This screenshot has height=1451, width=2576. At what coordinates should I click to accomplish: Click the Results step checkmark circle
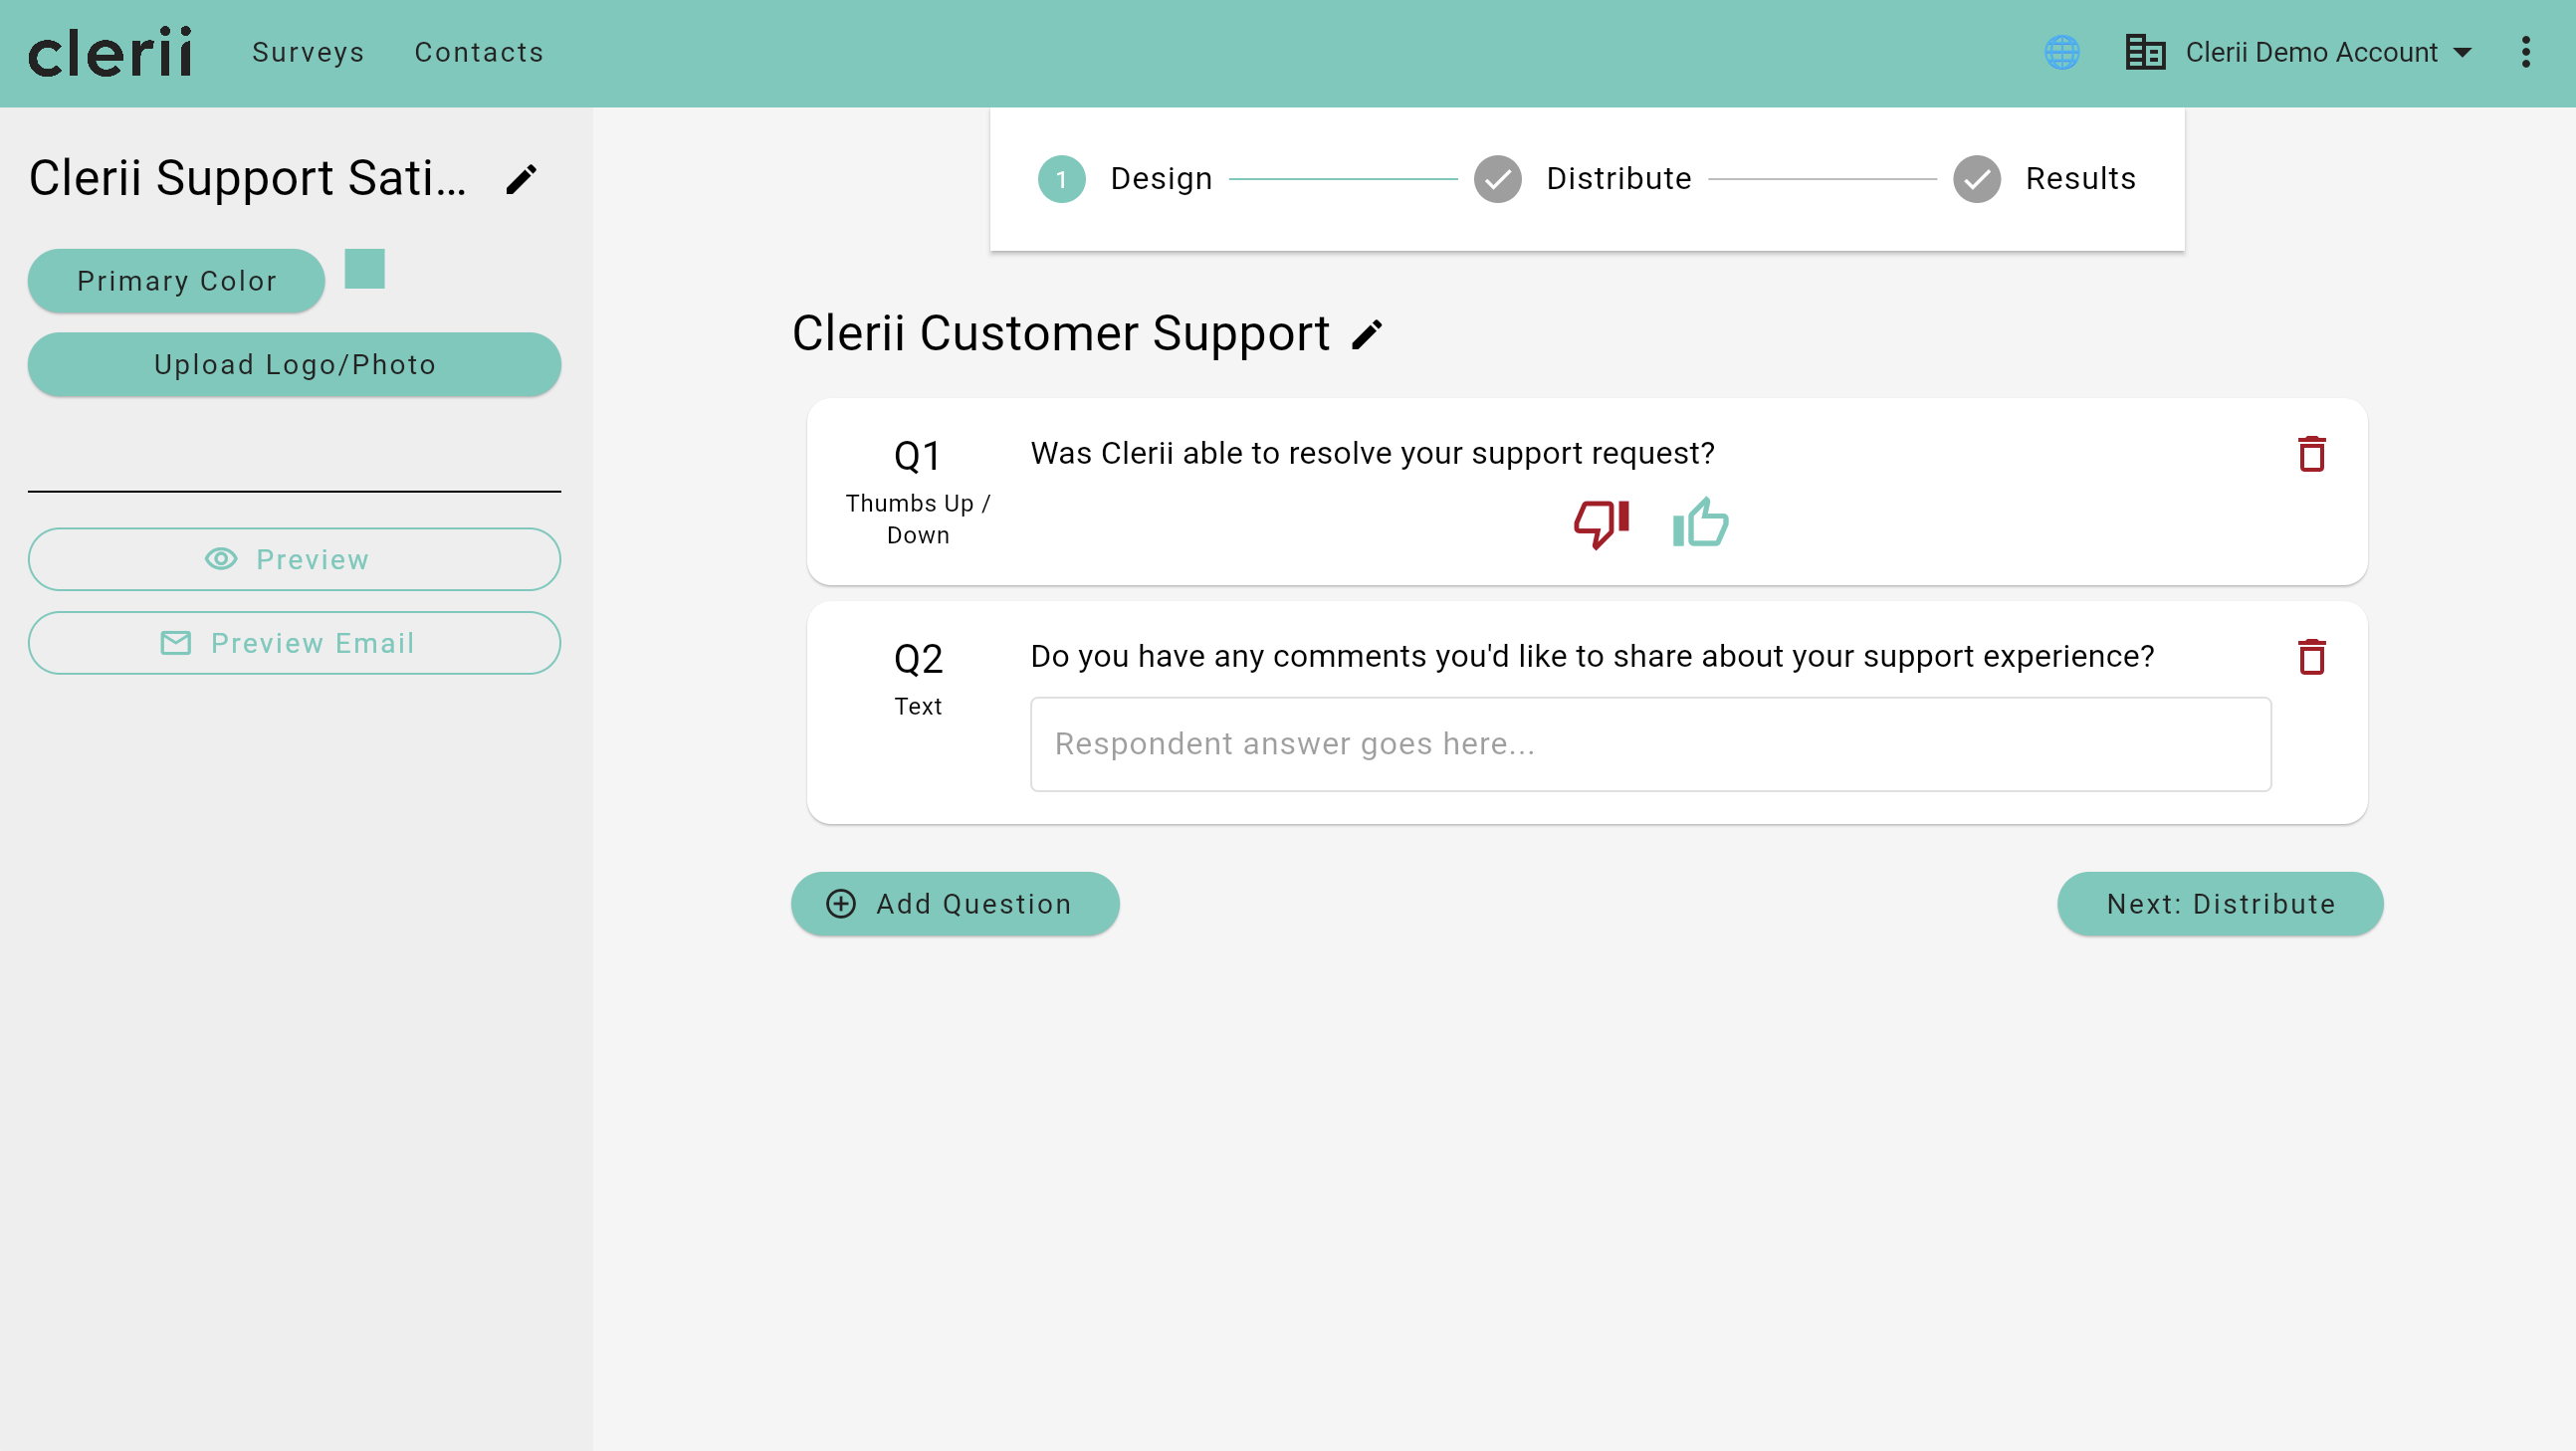[x=1976, y=180]
